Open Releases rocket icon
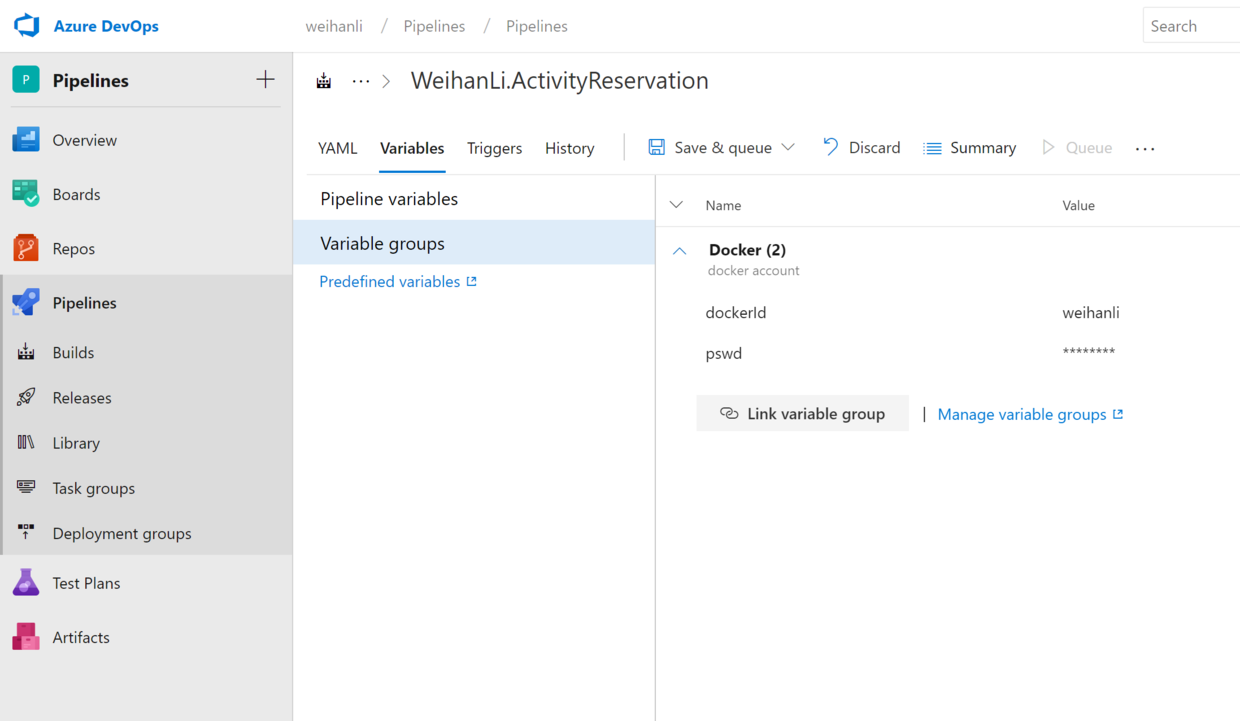Screen dimensions: 1240x721 click(26, 397)
